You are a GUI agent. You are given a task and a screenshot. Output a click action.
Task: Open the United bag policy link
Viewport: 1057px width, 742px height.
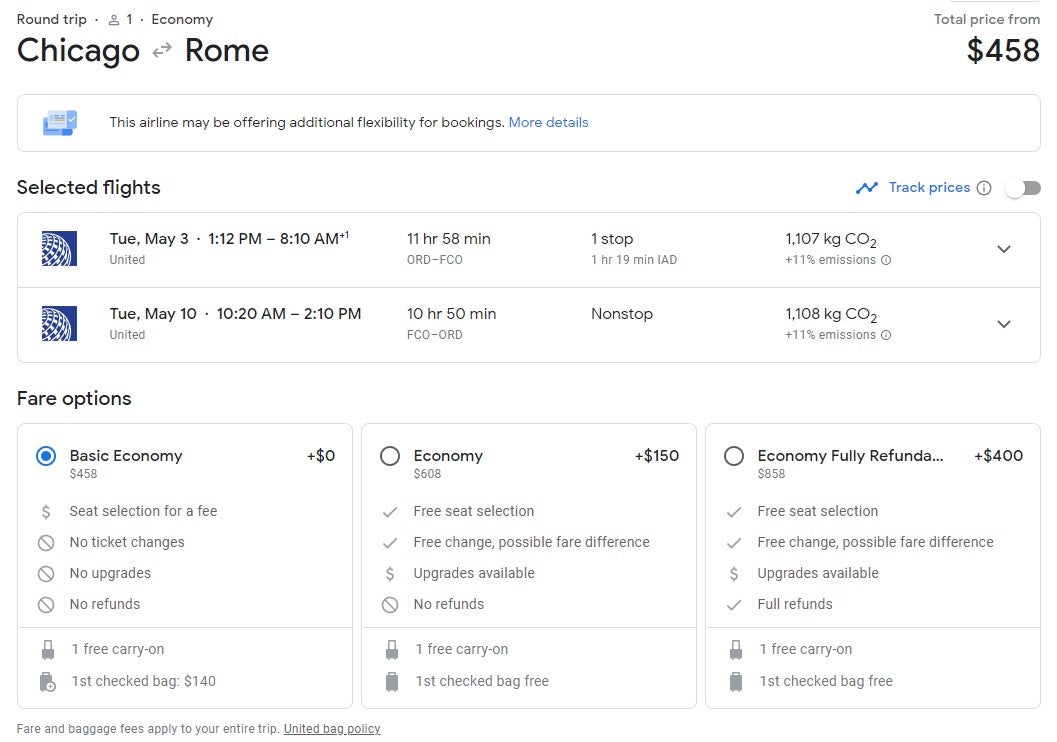[331, 728]
